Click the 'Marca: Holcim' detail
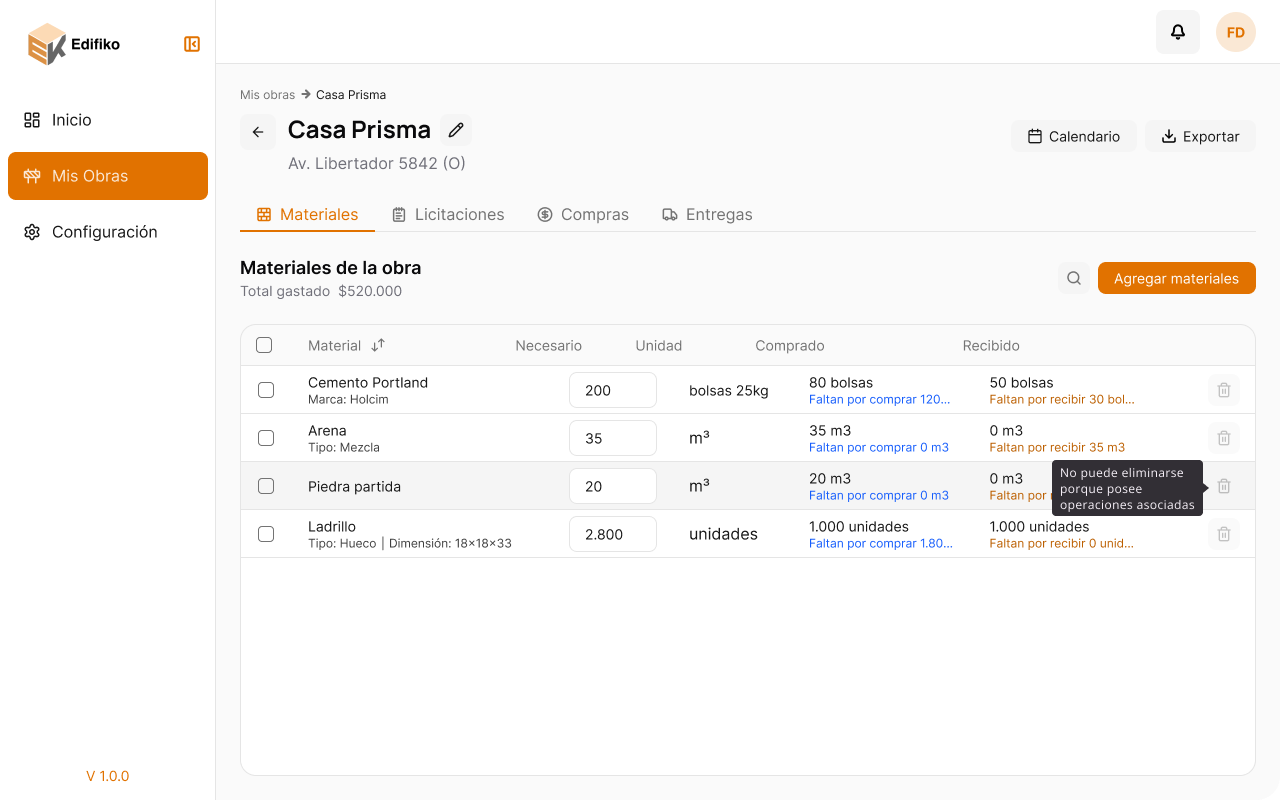This screenshot has width=1280, height=800. point(348,399)
